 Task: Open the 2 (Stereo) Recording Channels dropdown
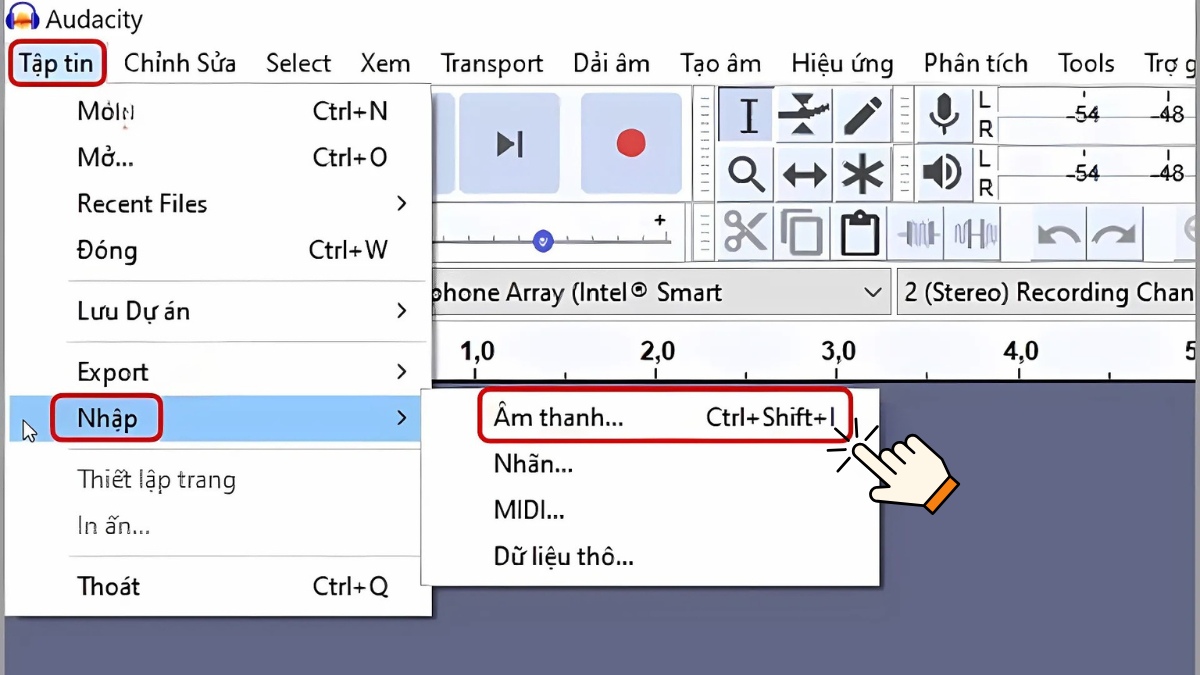tap(1047, 293)
